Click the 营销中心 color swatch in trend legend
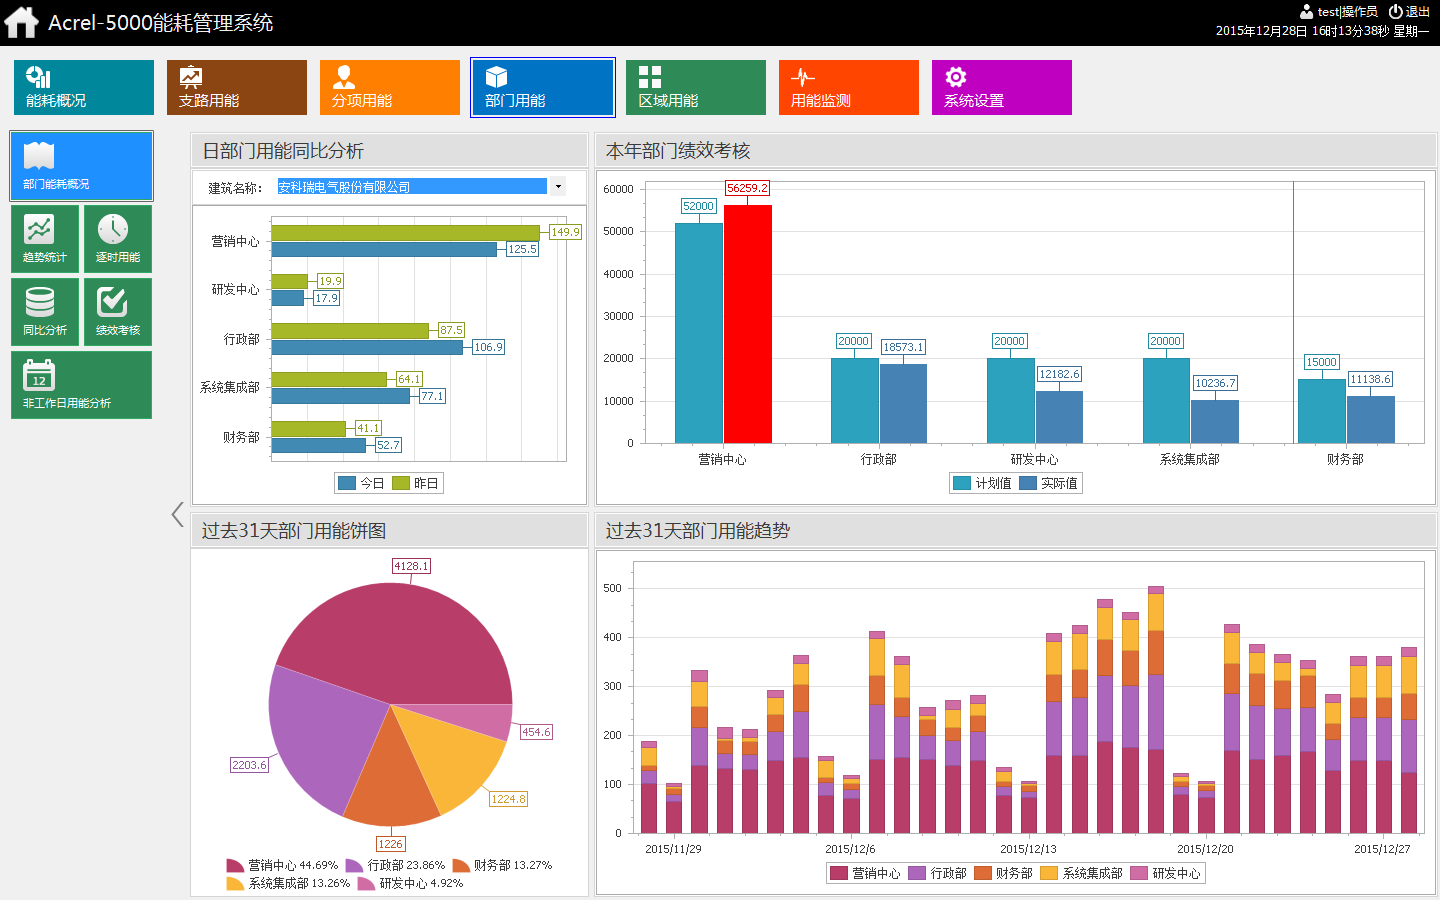Viewport: 1440px width, 900px height. click(839, 873)
